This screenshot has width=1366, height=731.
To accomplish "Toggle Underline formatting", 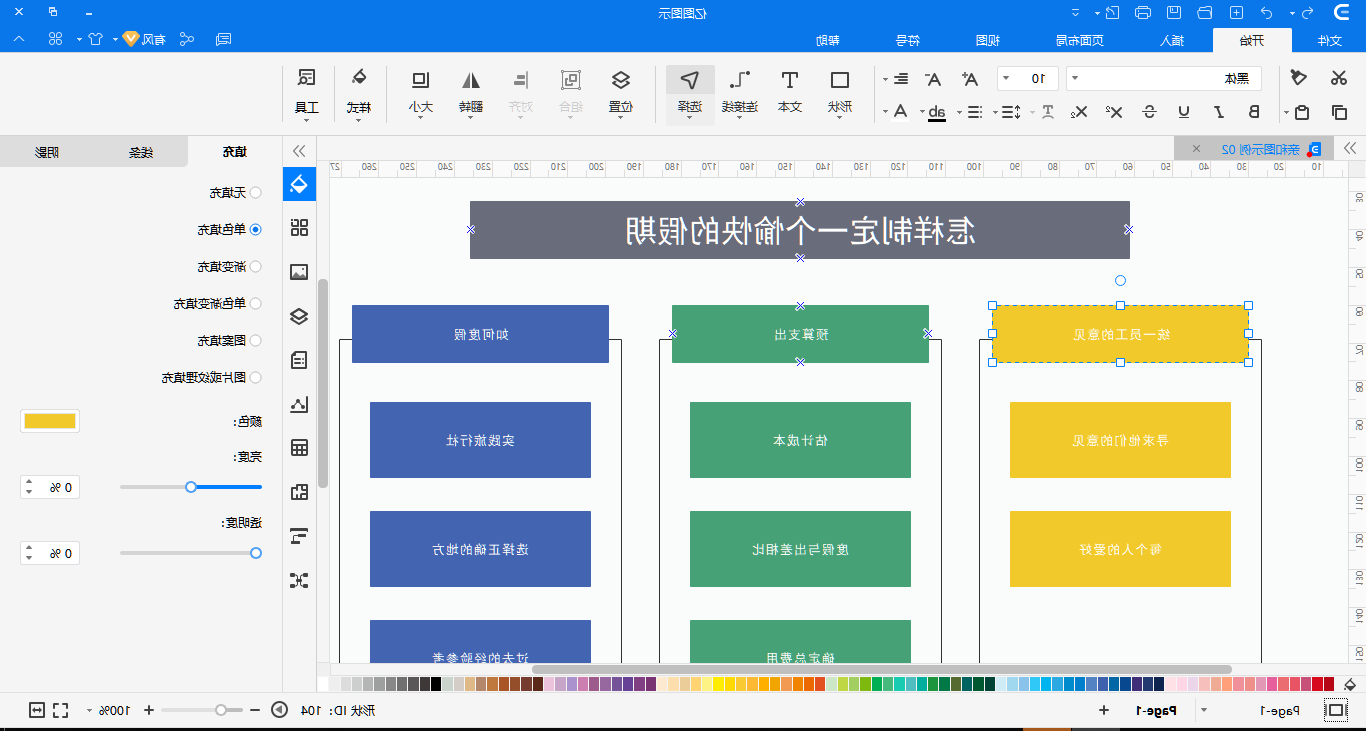I will tap(1184, 112).
